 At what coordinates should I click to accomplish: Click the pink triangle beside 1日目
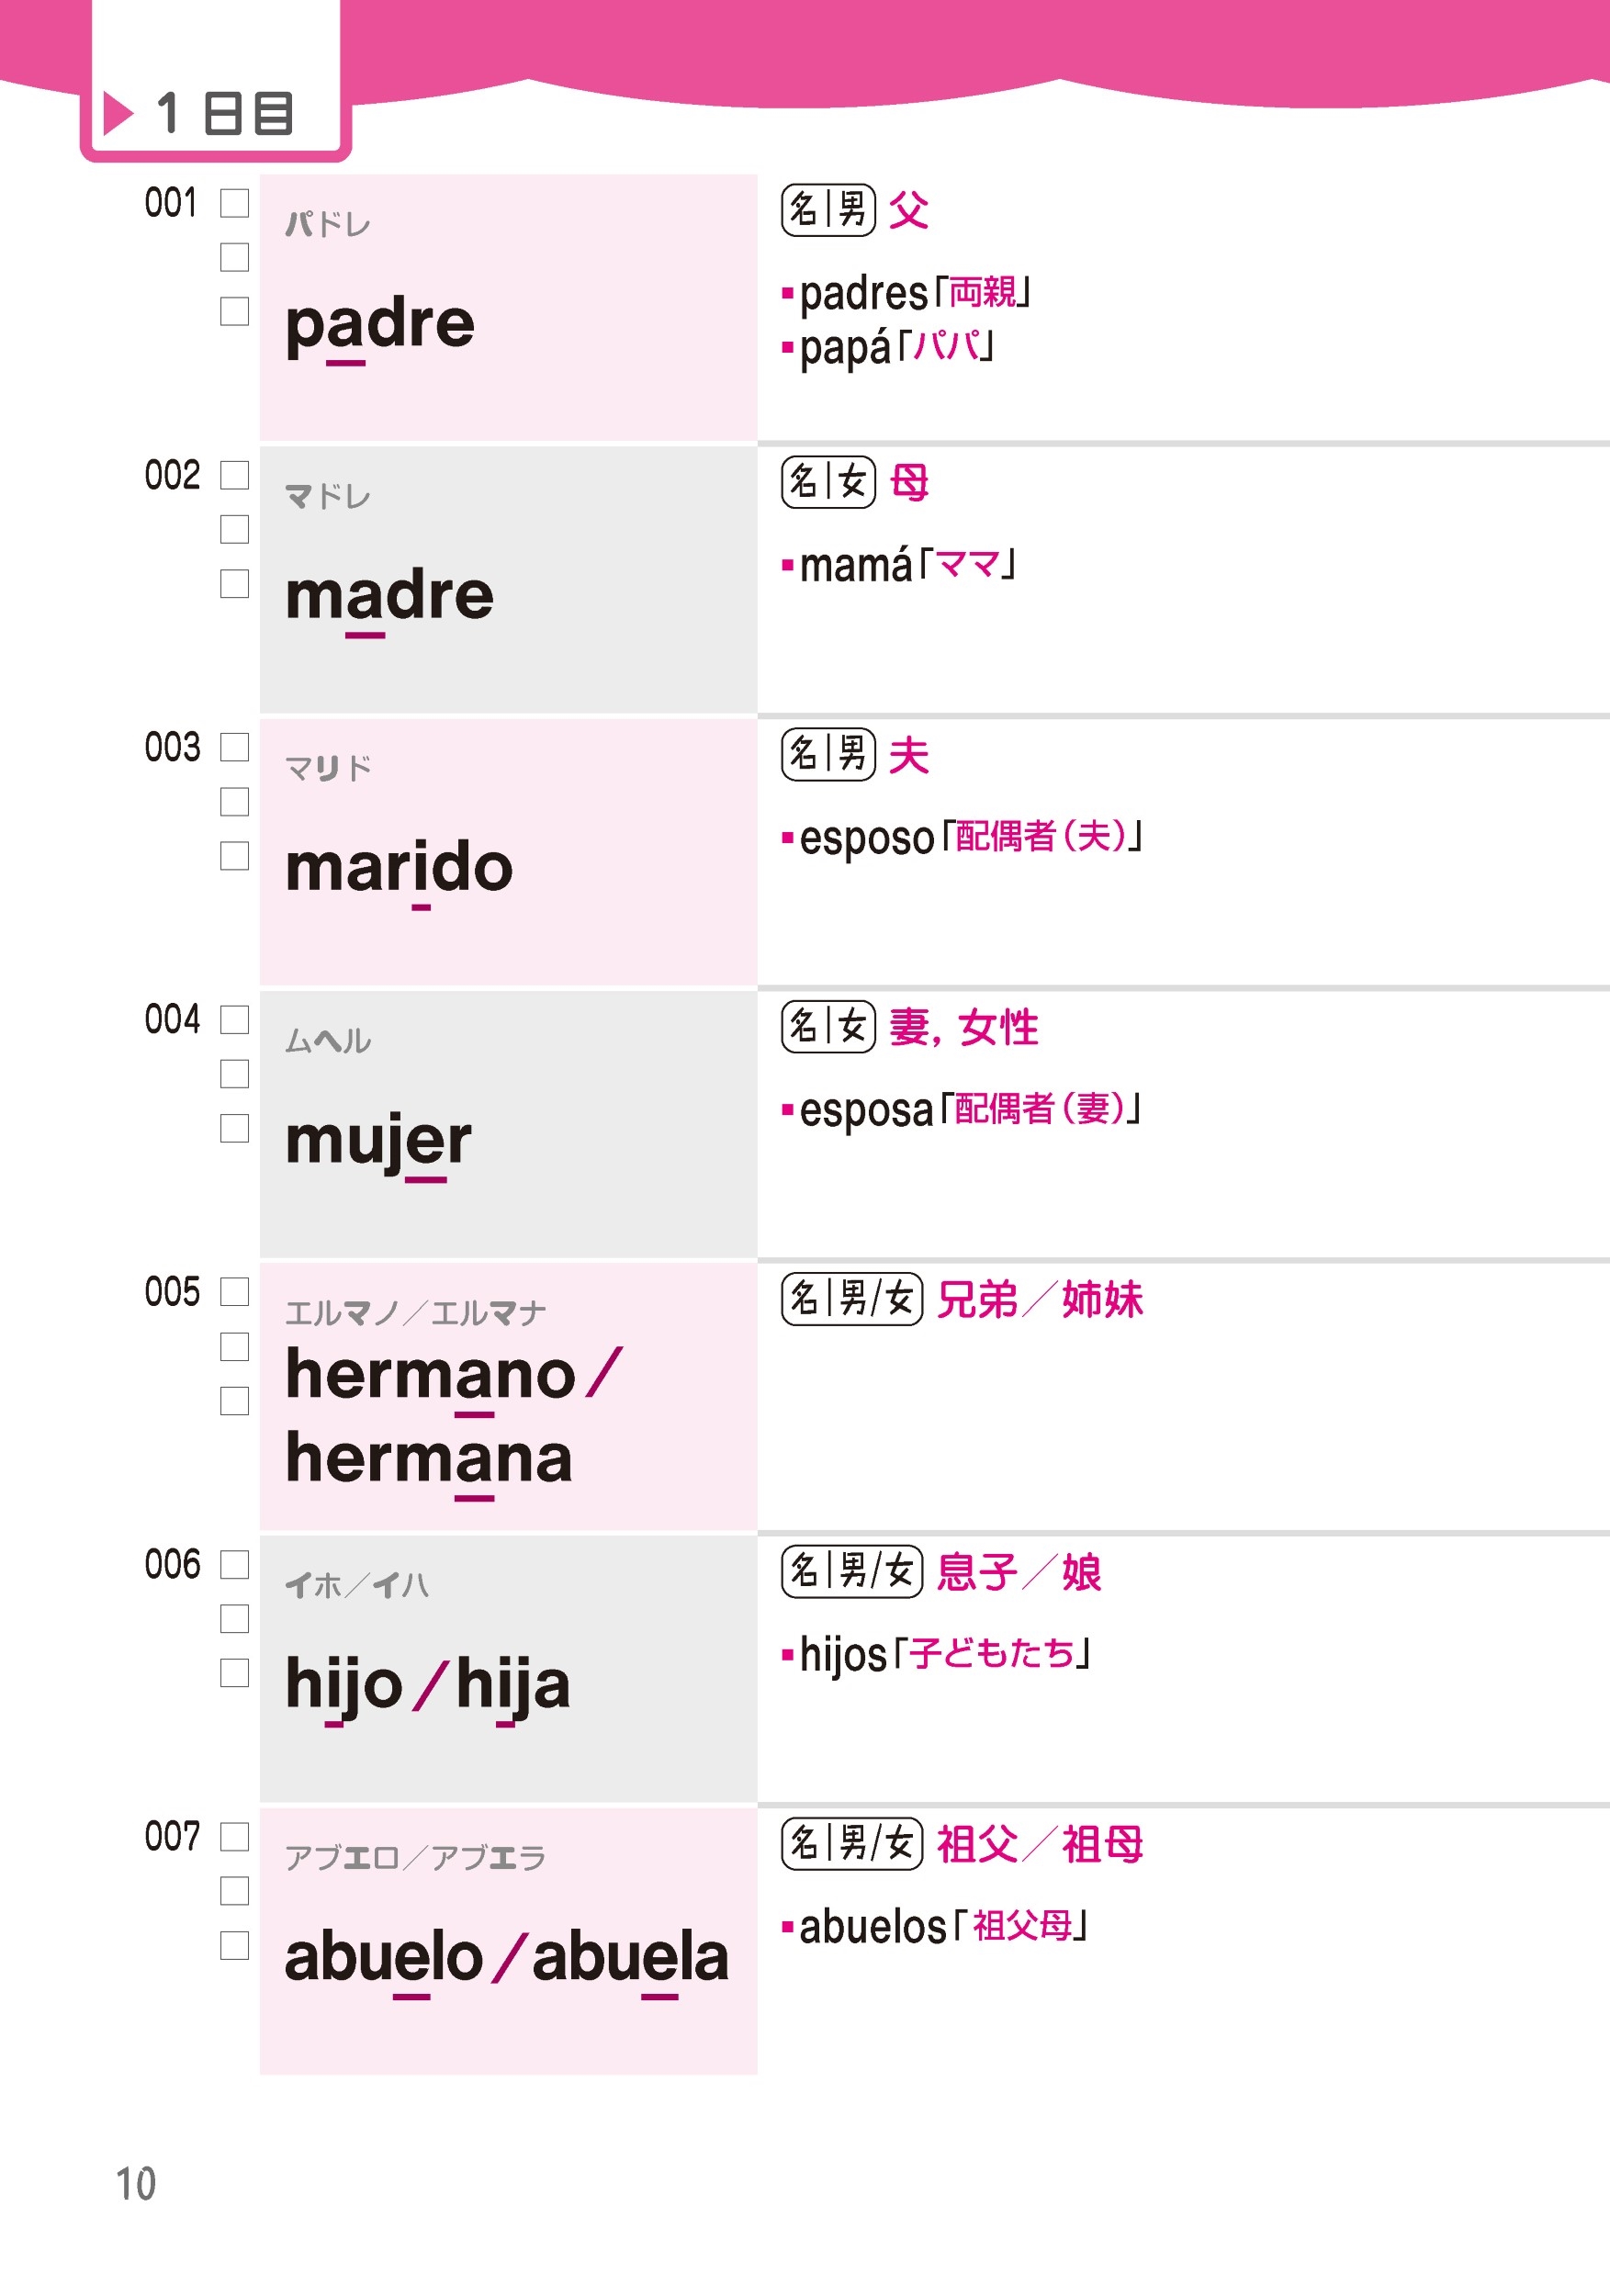pyautogui.click(x=118, y=113)
